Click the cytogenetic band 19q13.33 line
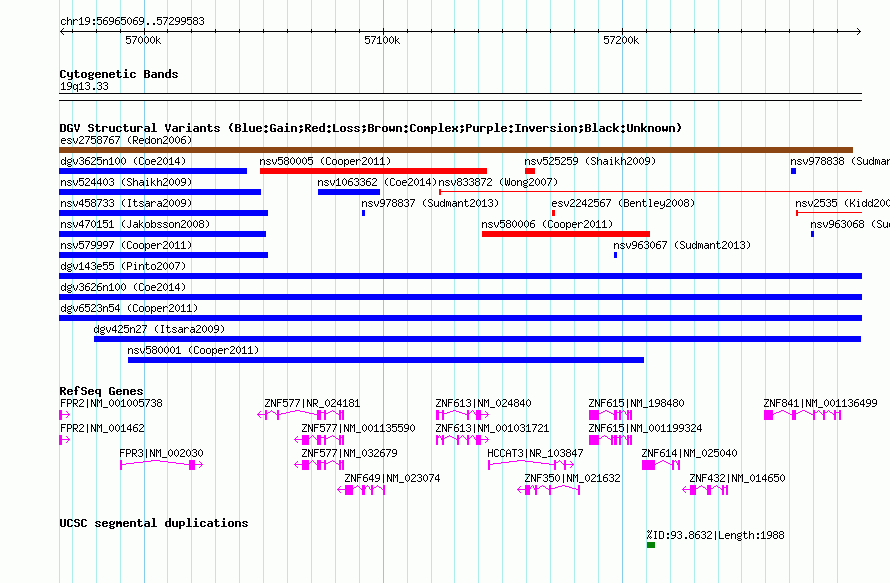 pyautogui.click(x=460, y=97)
